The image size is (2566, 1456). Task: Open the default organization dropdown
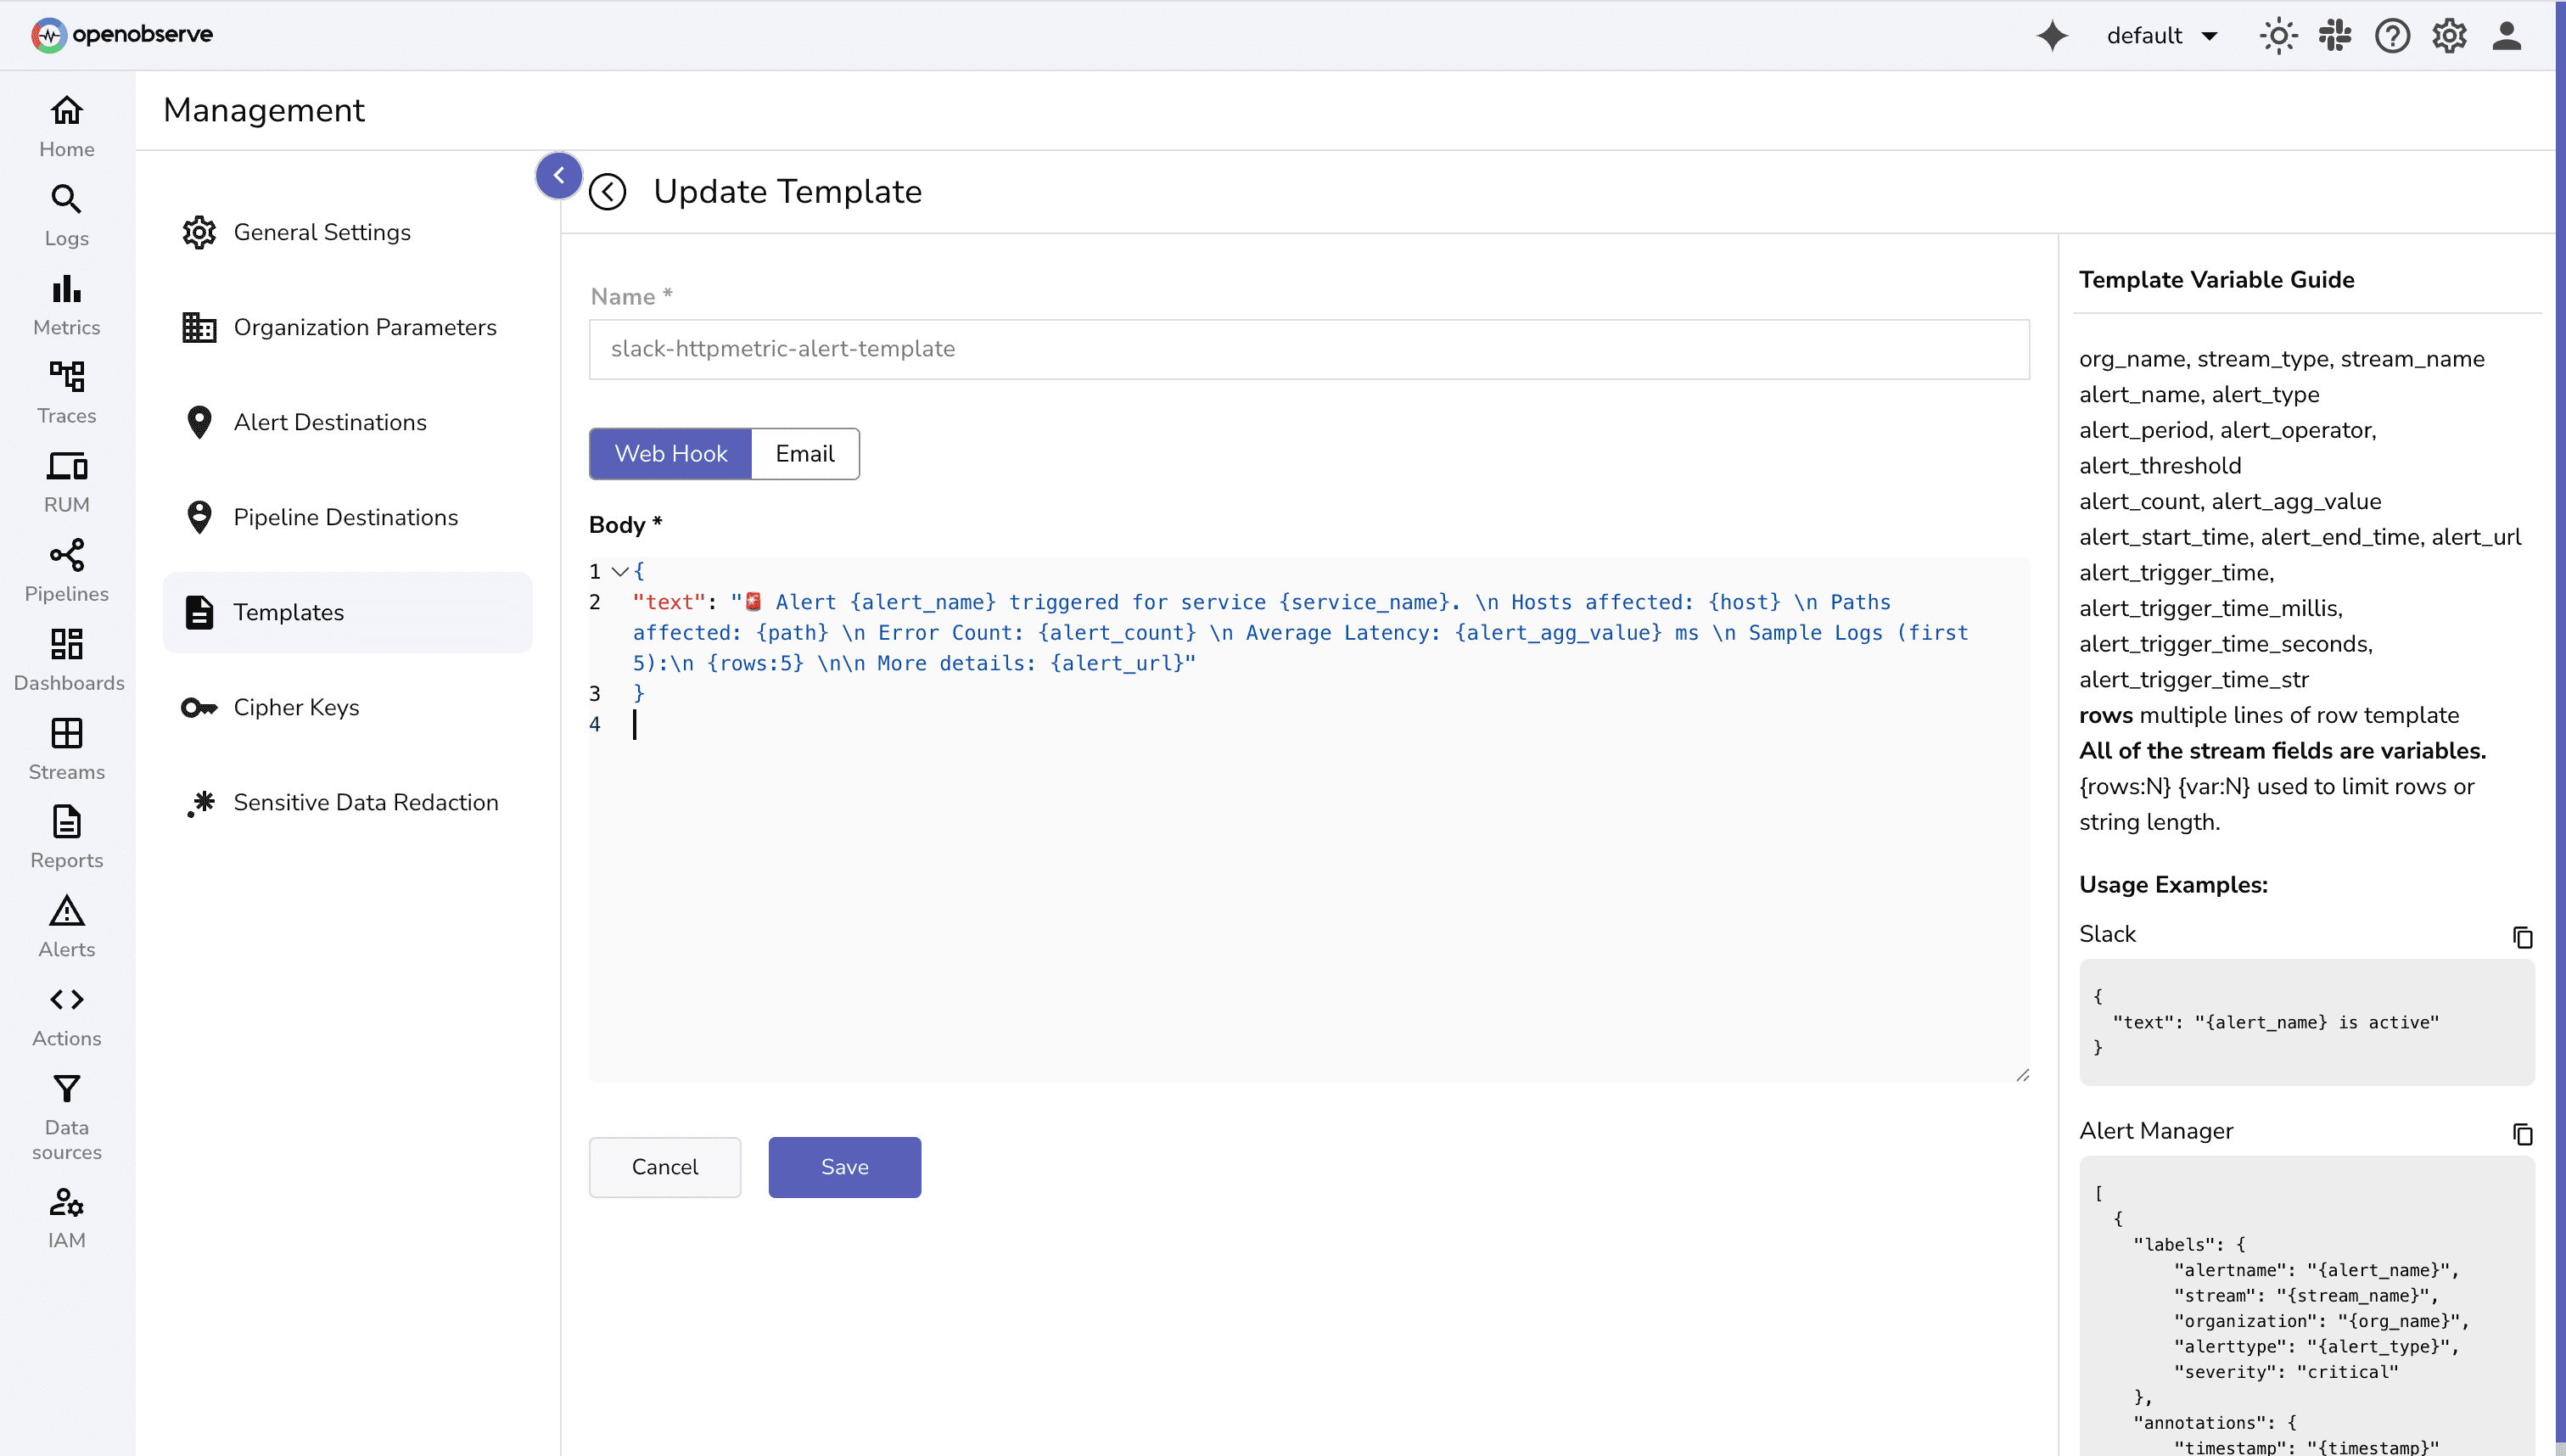[x=2162, y=35]
